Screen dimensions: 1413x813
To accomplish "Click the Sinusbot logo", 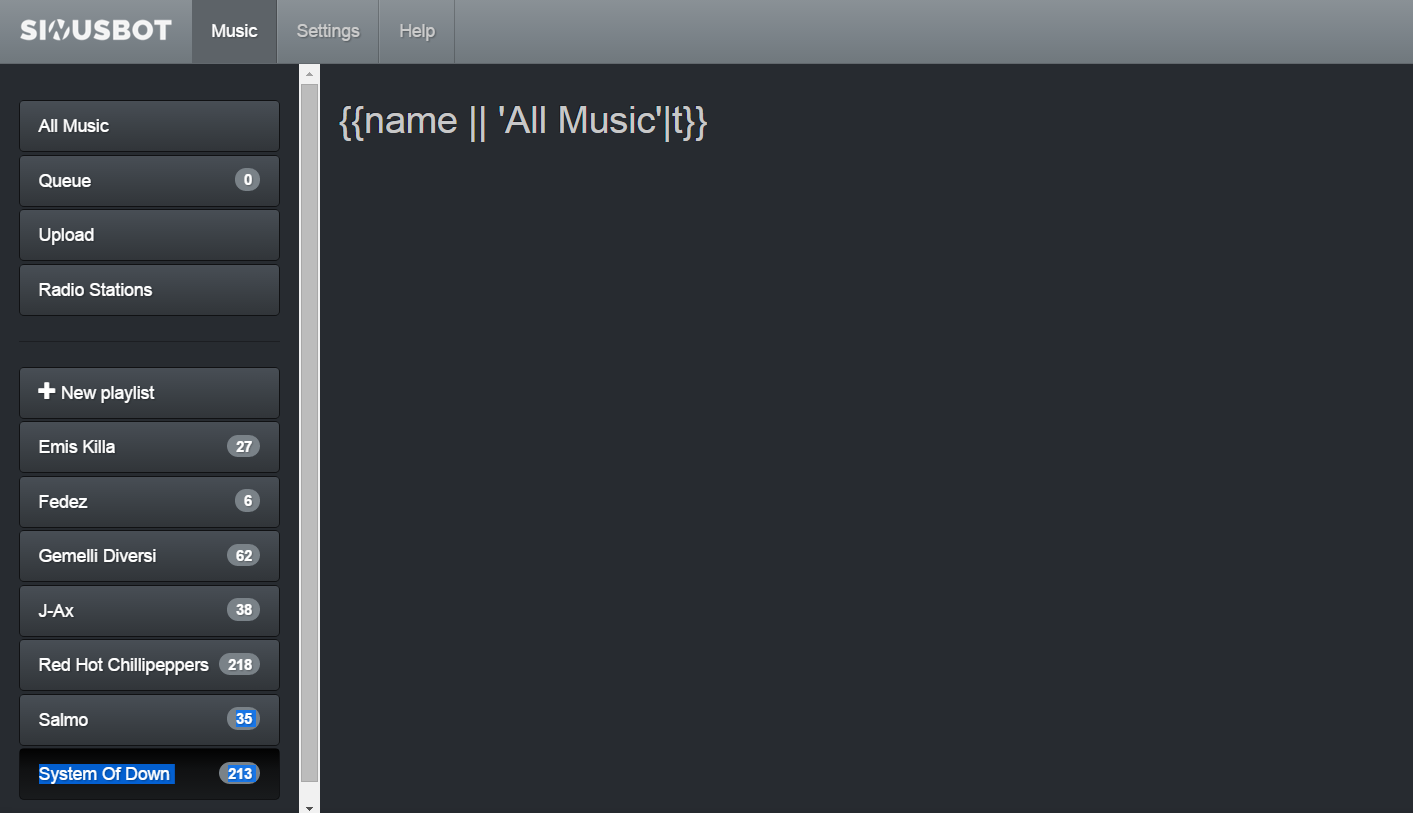I will 96,30.
